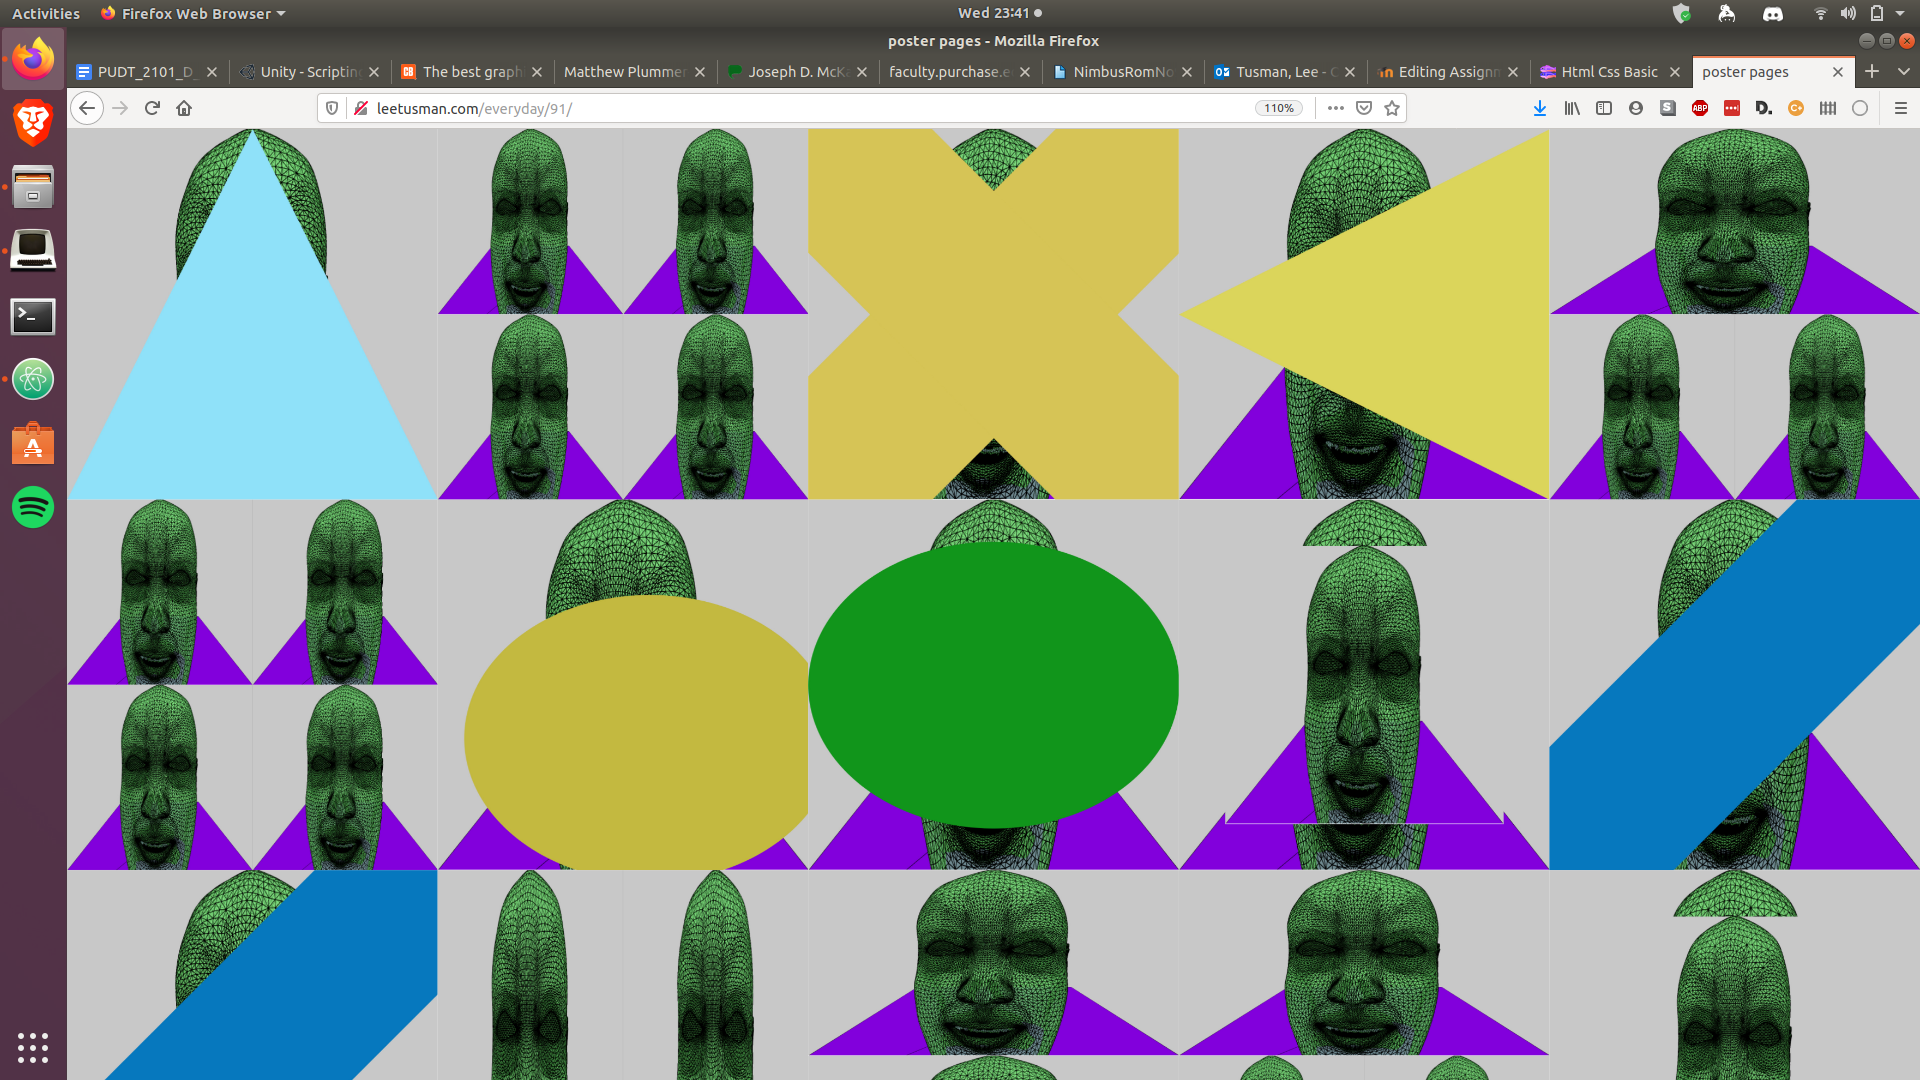Open tracking protection shield icon
This screenshot has height=1080, width=1920.
click(x=332, y=108)
